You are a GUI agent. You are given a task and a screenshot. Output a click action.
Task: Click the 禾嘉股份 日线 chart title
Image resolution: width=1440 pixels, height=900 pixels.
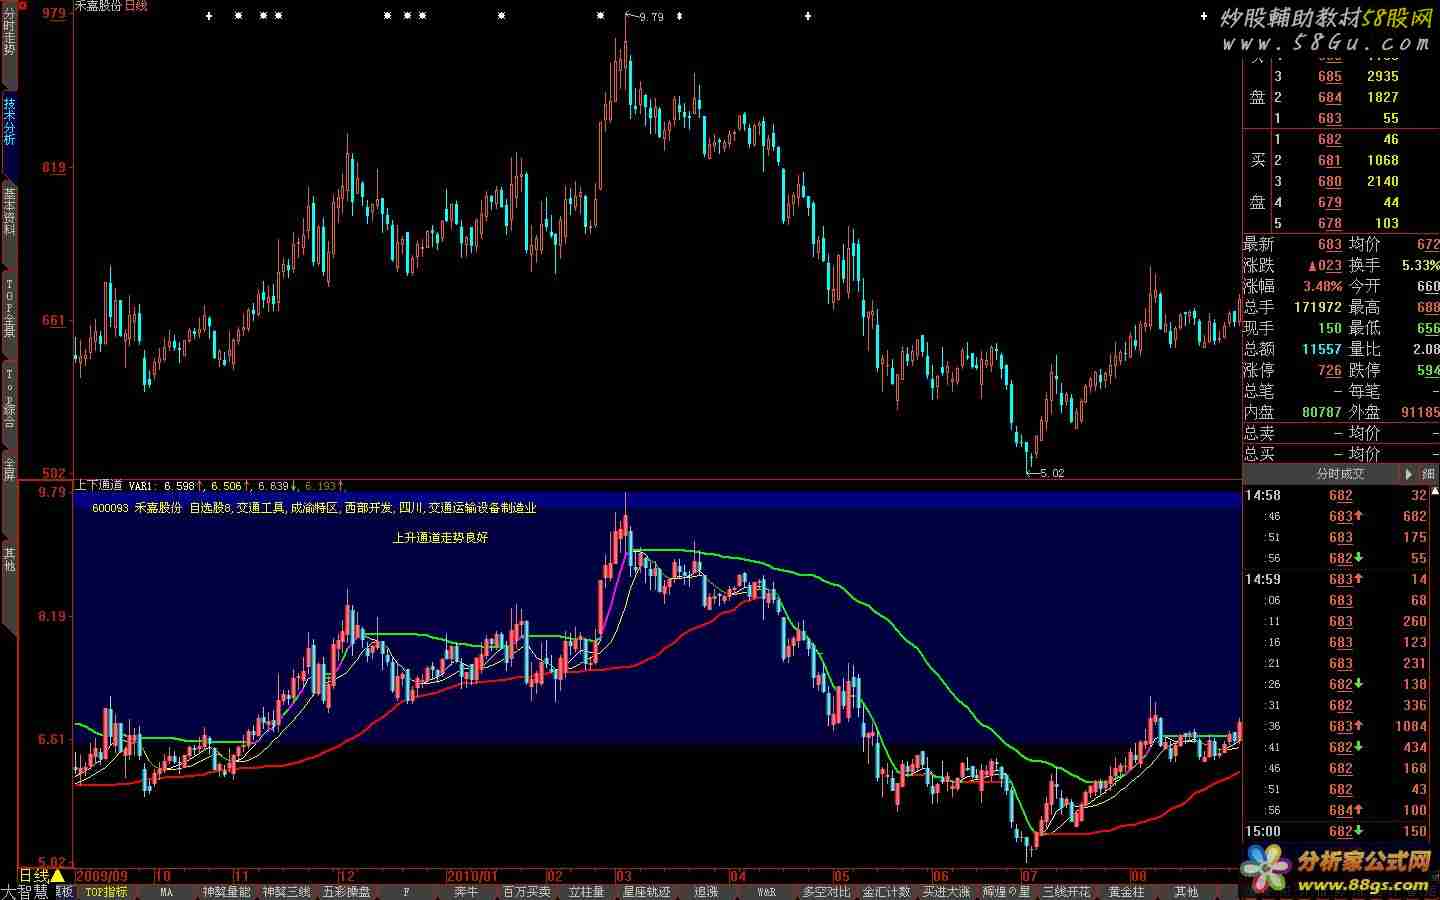point(112,6)
